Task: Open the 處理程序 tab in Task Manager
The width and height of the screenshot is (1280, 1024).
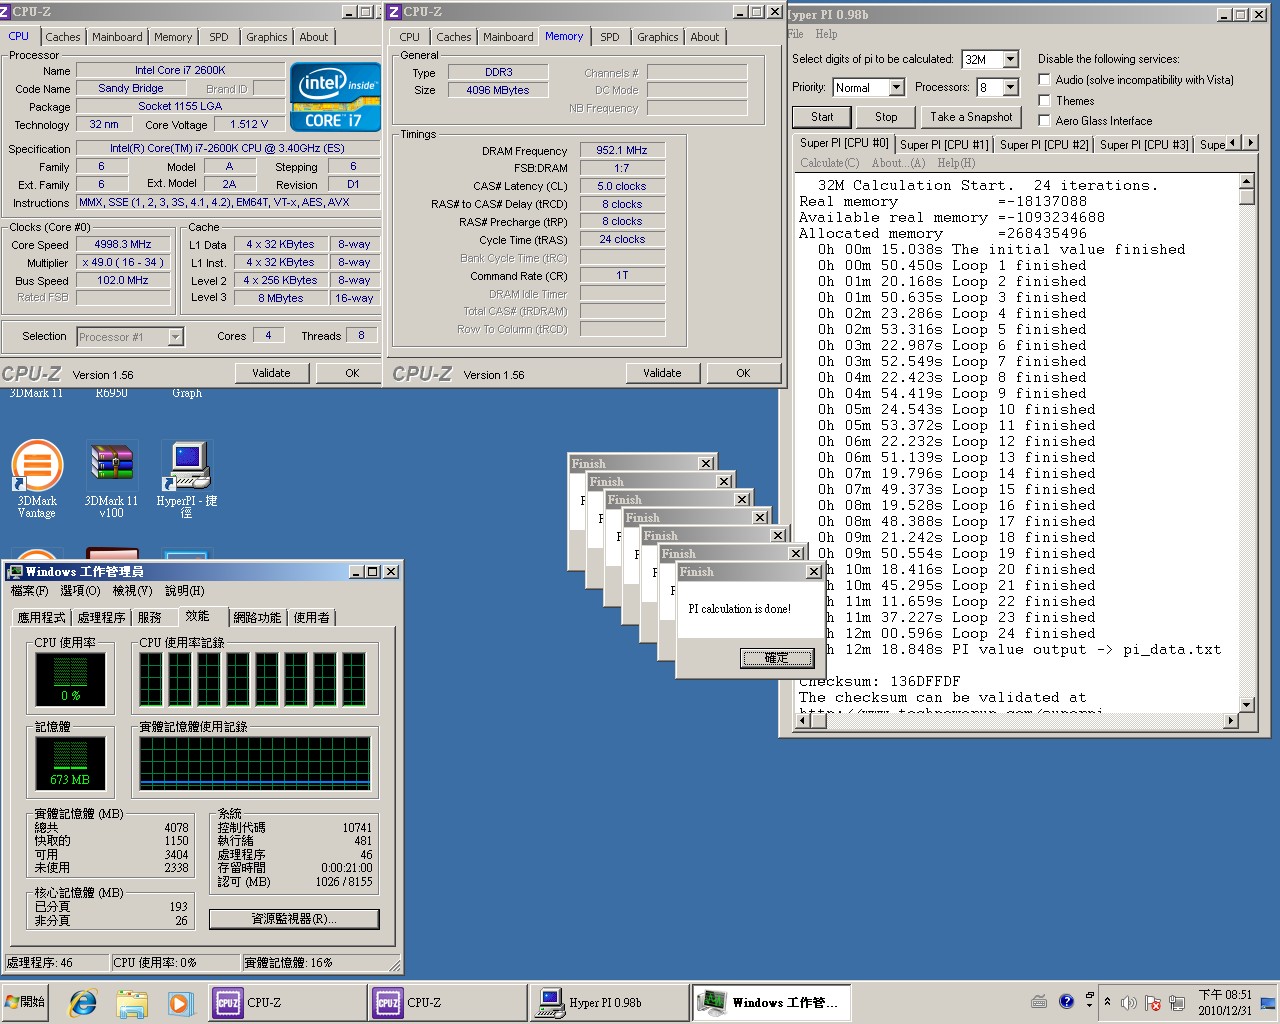Action: click(x=101, y=618)
